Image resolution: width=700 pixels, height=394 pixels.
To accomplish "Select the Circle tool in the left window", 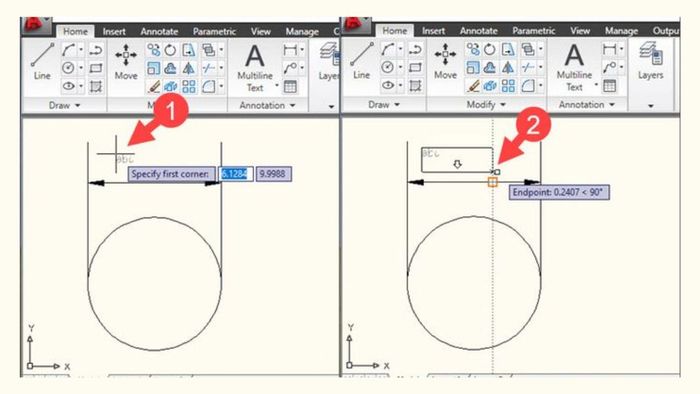I will pyautogui.click(x=68, y=68).
